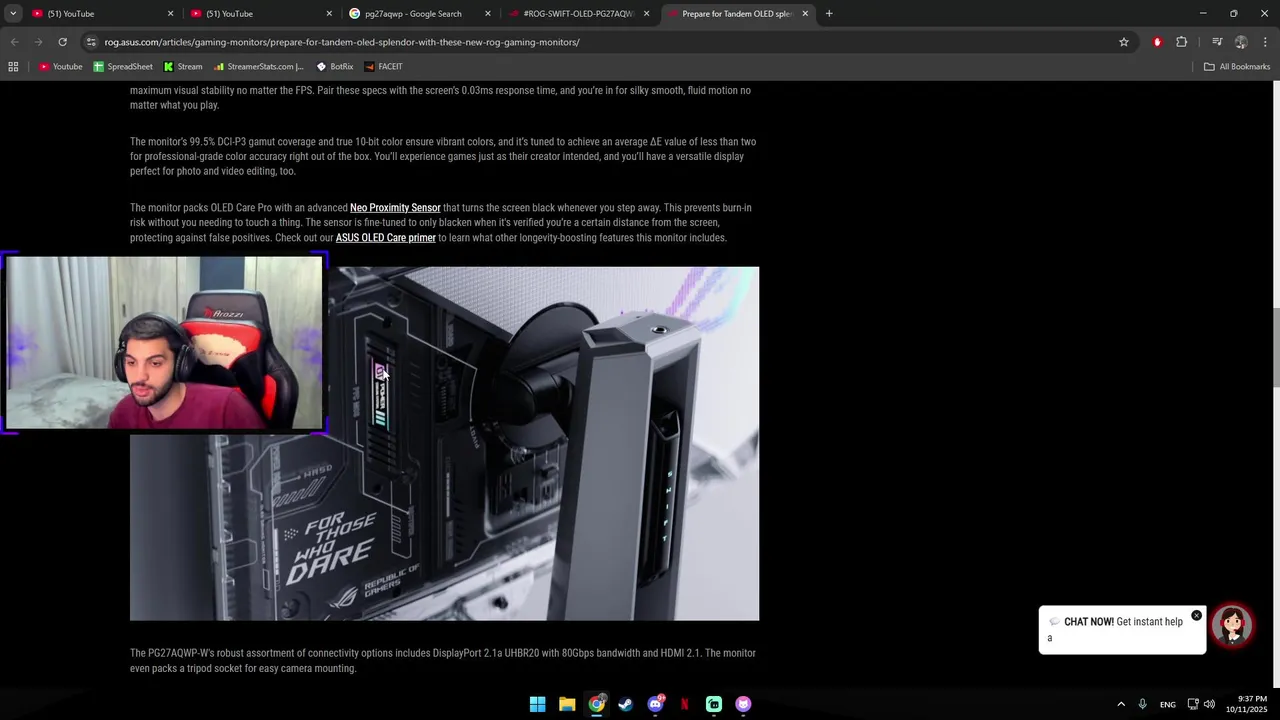This screenshot has width=1280, height=720.
Task: Open the FACEIT bookmark
Action: point(384,67)
